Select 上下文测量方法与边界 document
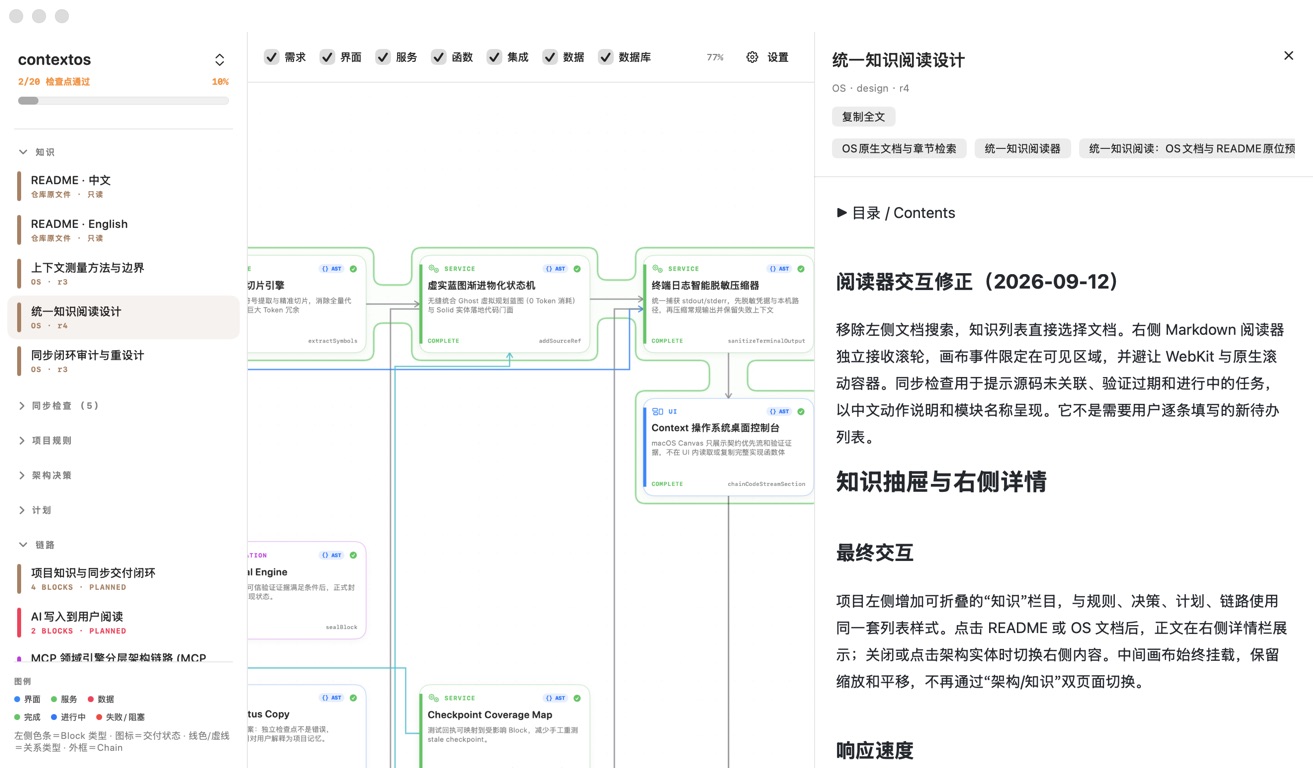Screen dimensions: 1313x768 (x=124, y=274)
